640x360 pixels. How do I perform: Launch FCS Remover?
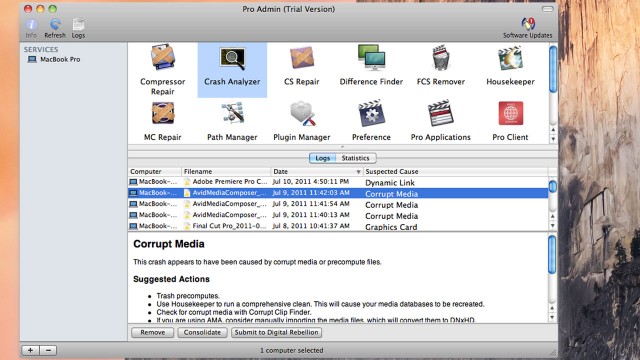coord(441,65)
